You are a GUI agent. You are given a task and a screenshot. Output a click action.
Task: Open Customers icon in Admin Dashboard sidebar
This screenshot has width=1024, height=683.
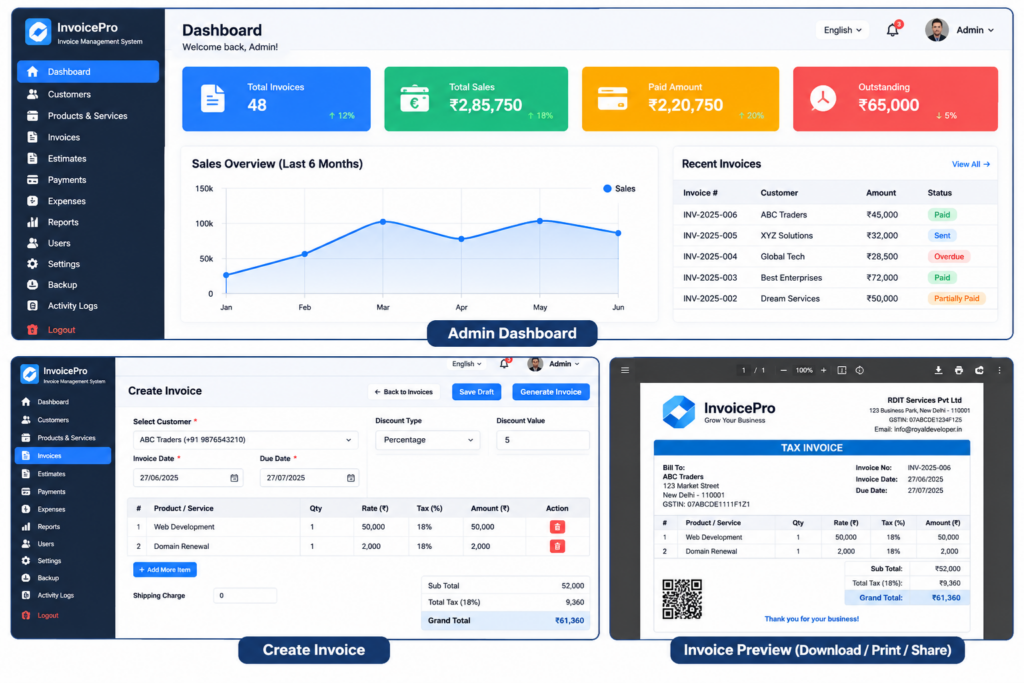point(32,94)
